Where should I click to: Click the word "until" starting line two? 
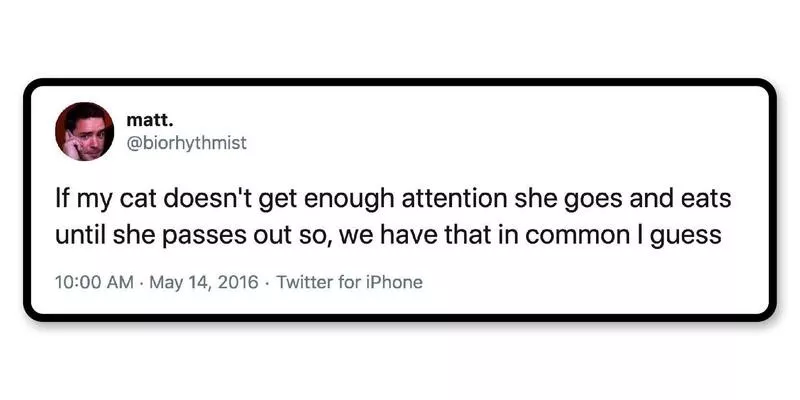(79, 235)
